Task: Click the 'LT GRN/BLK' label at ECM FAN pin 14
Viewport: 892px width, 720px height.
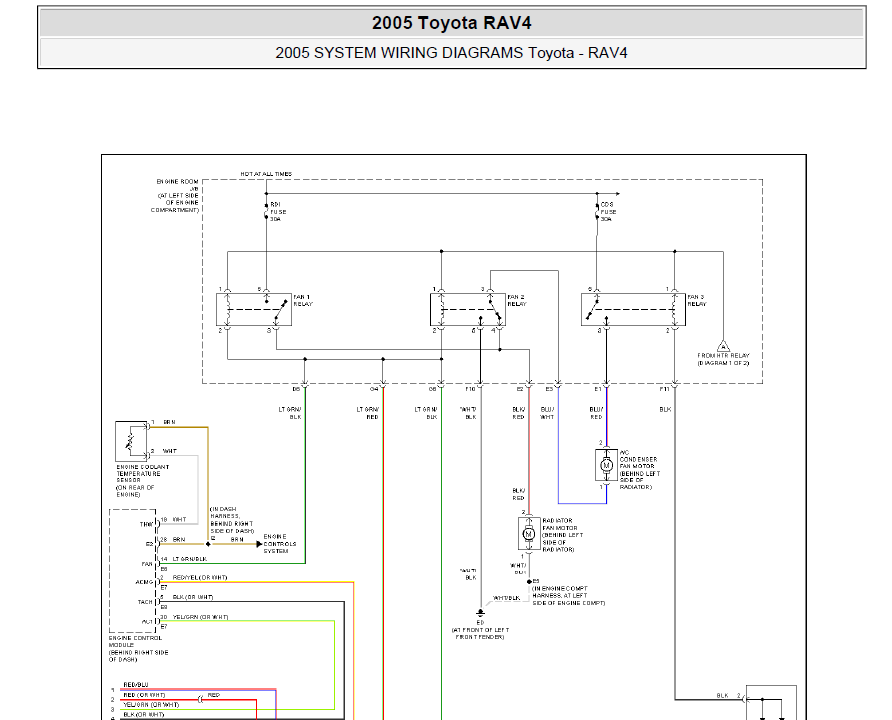Action: point(190,559)
